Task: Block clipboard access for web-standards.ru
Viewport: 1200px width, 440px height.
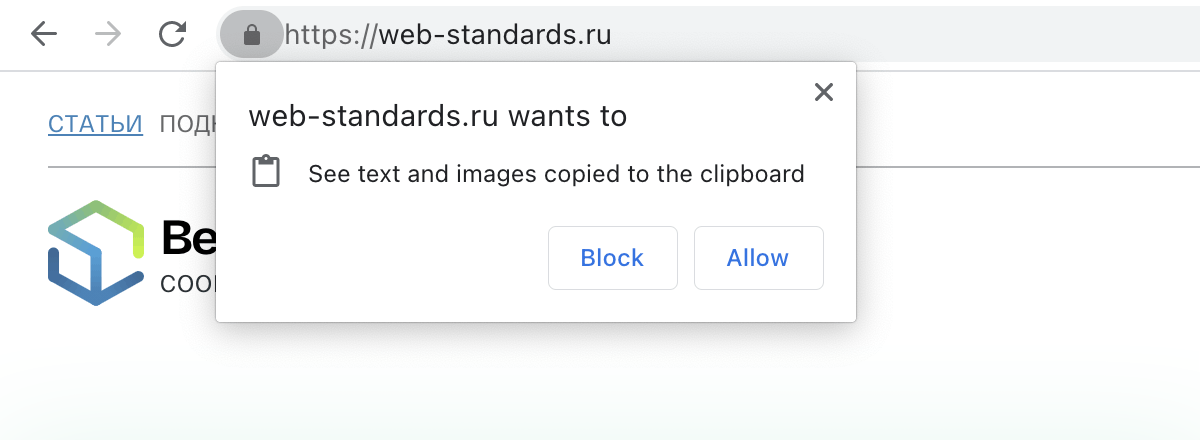Action: [x=612, y=258]
